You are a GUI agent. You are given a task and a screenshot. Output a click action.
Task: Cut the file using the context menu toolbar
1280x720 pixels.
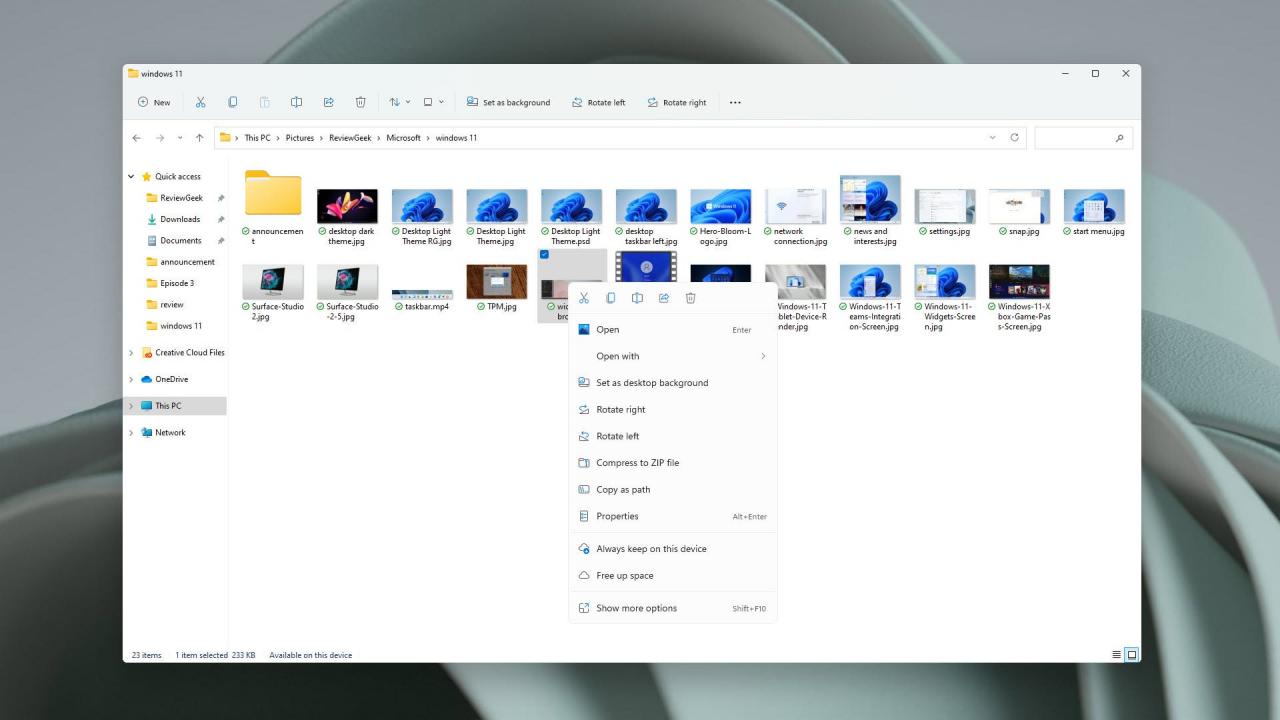tap(584, 297)
